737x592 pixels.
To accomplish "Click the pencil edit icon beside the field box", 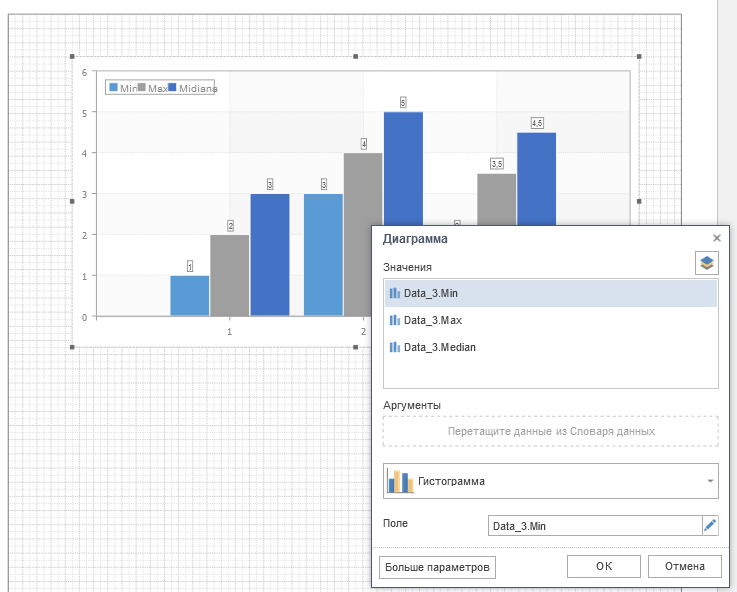I will coord(710,525).
